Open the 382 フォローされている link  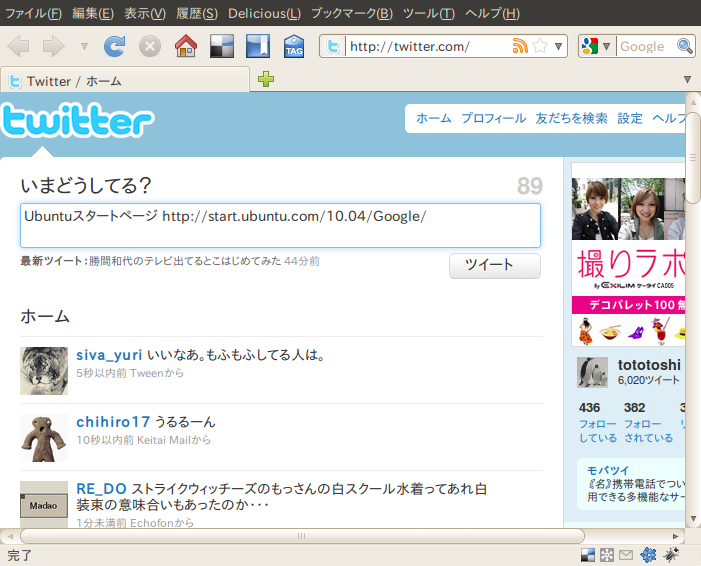[648, 422]
